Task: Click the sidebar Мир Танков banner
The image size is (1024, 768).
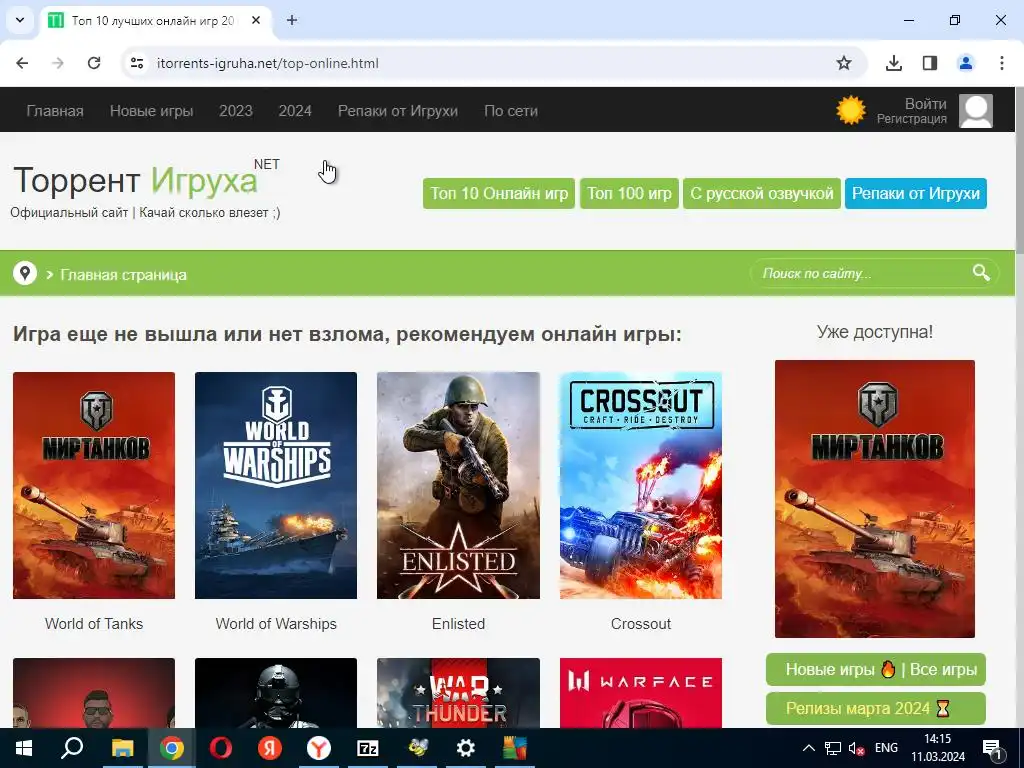Action: (x=875, y=499)
